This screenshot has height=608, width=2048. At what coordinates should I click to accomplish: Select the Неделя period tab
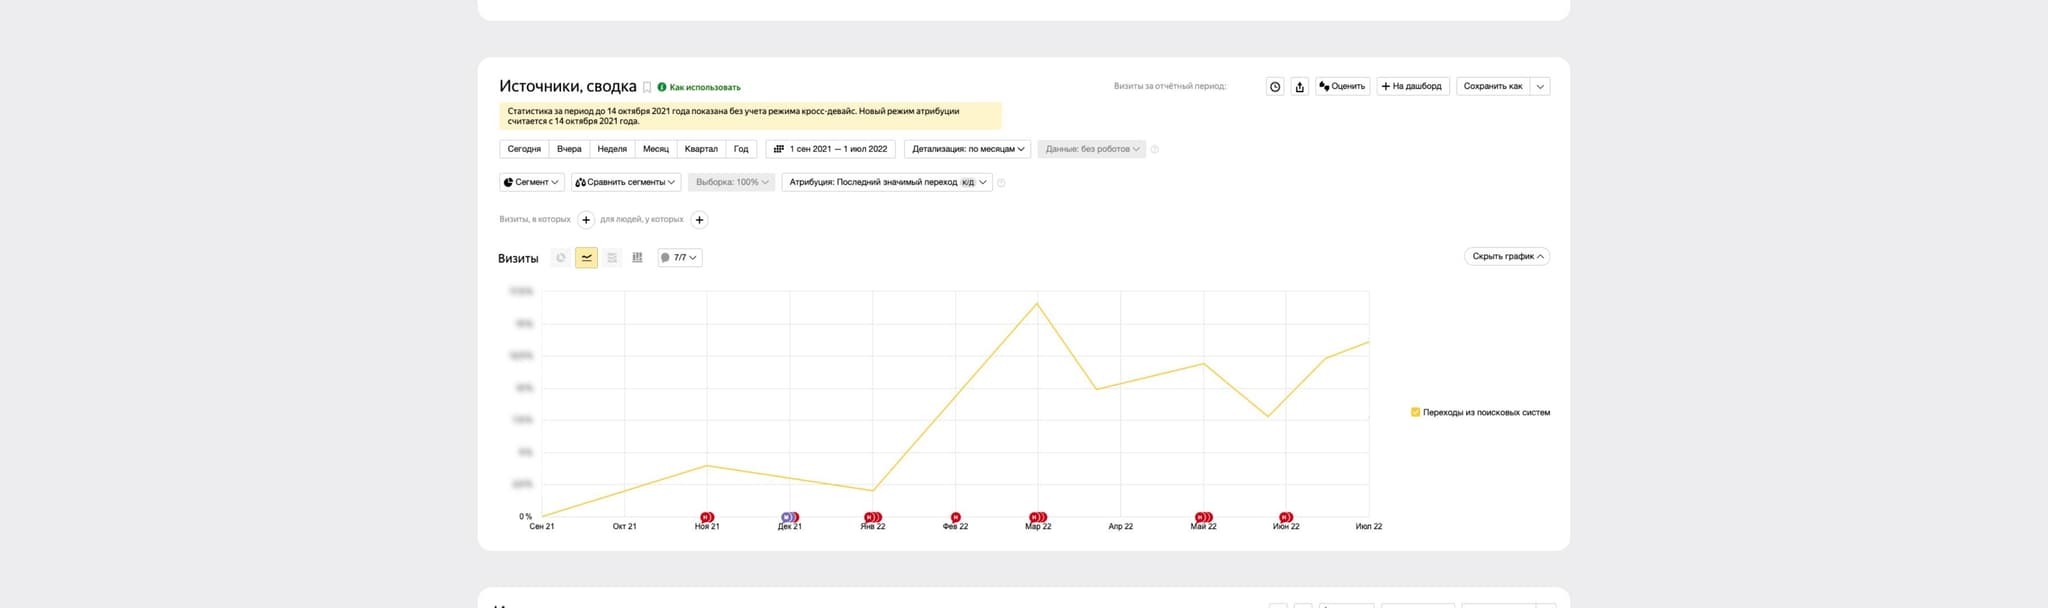point(612,149)
